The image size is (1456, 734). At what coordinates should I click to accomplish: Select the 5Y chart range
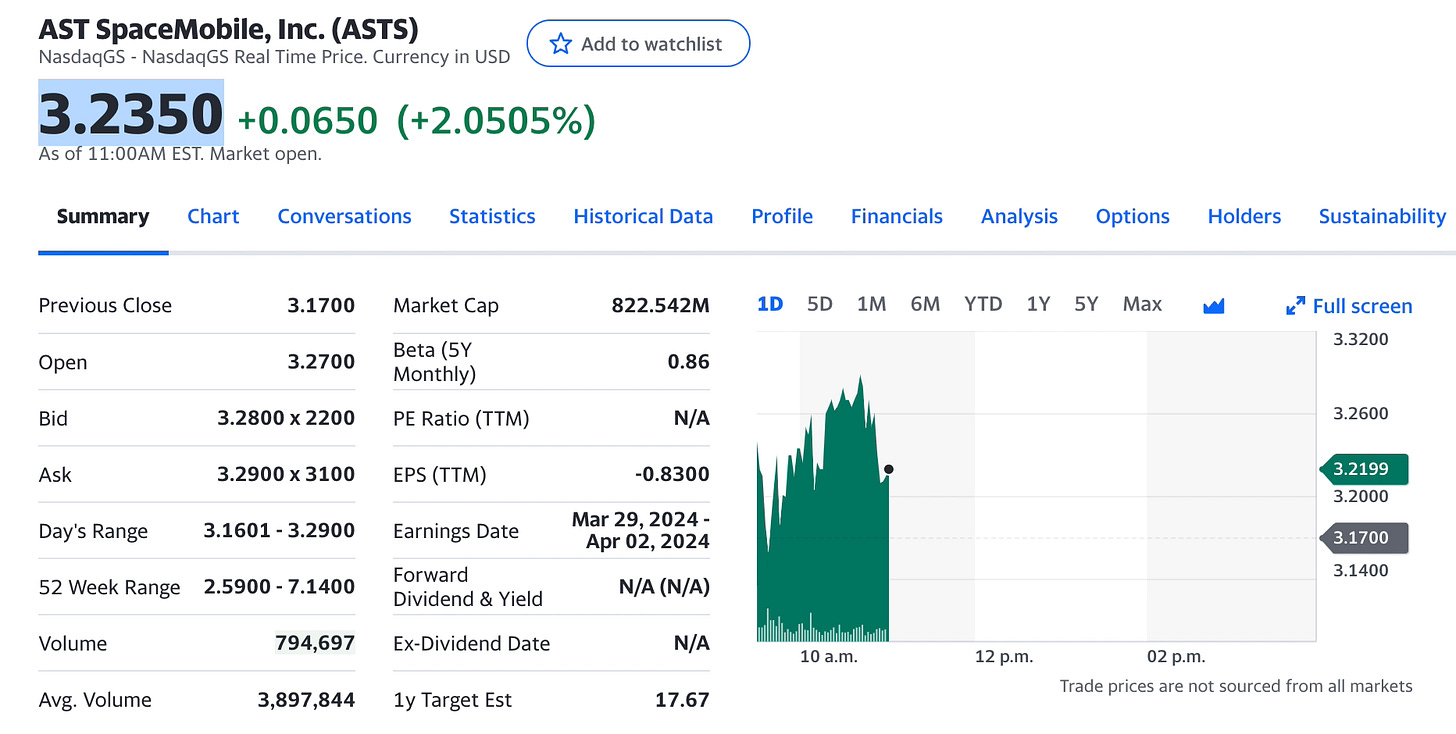(x=1086, y=304)
